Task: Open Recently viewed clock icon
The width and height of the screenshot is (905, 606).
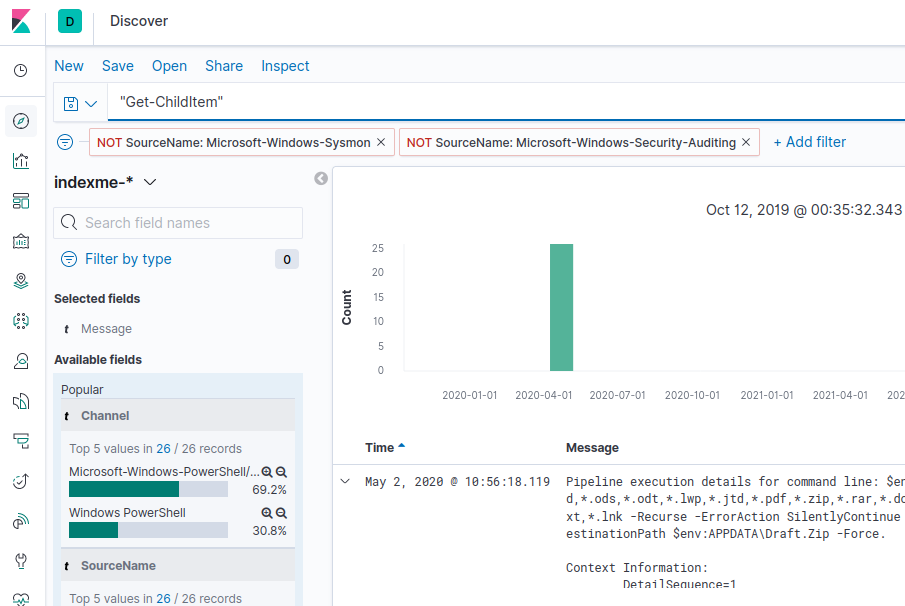Action: tap(21, 70)
